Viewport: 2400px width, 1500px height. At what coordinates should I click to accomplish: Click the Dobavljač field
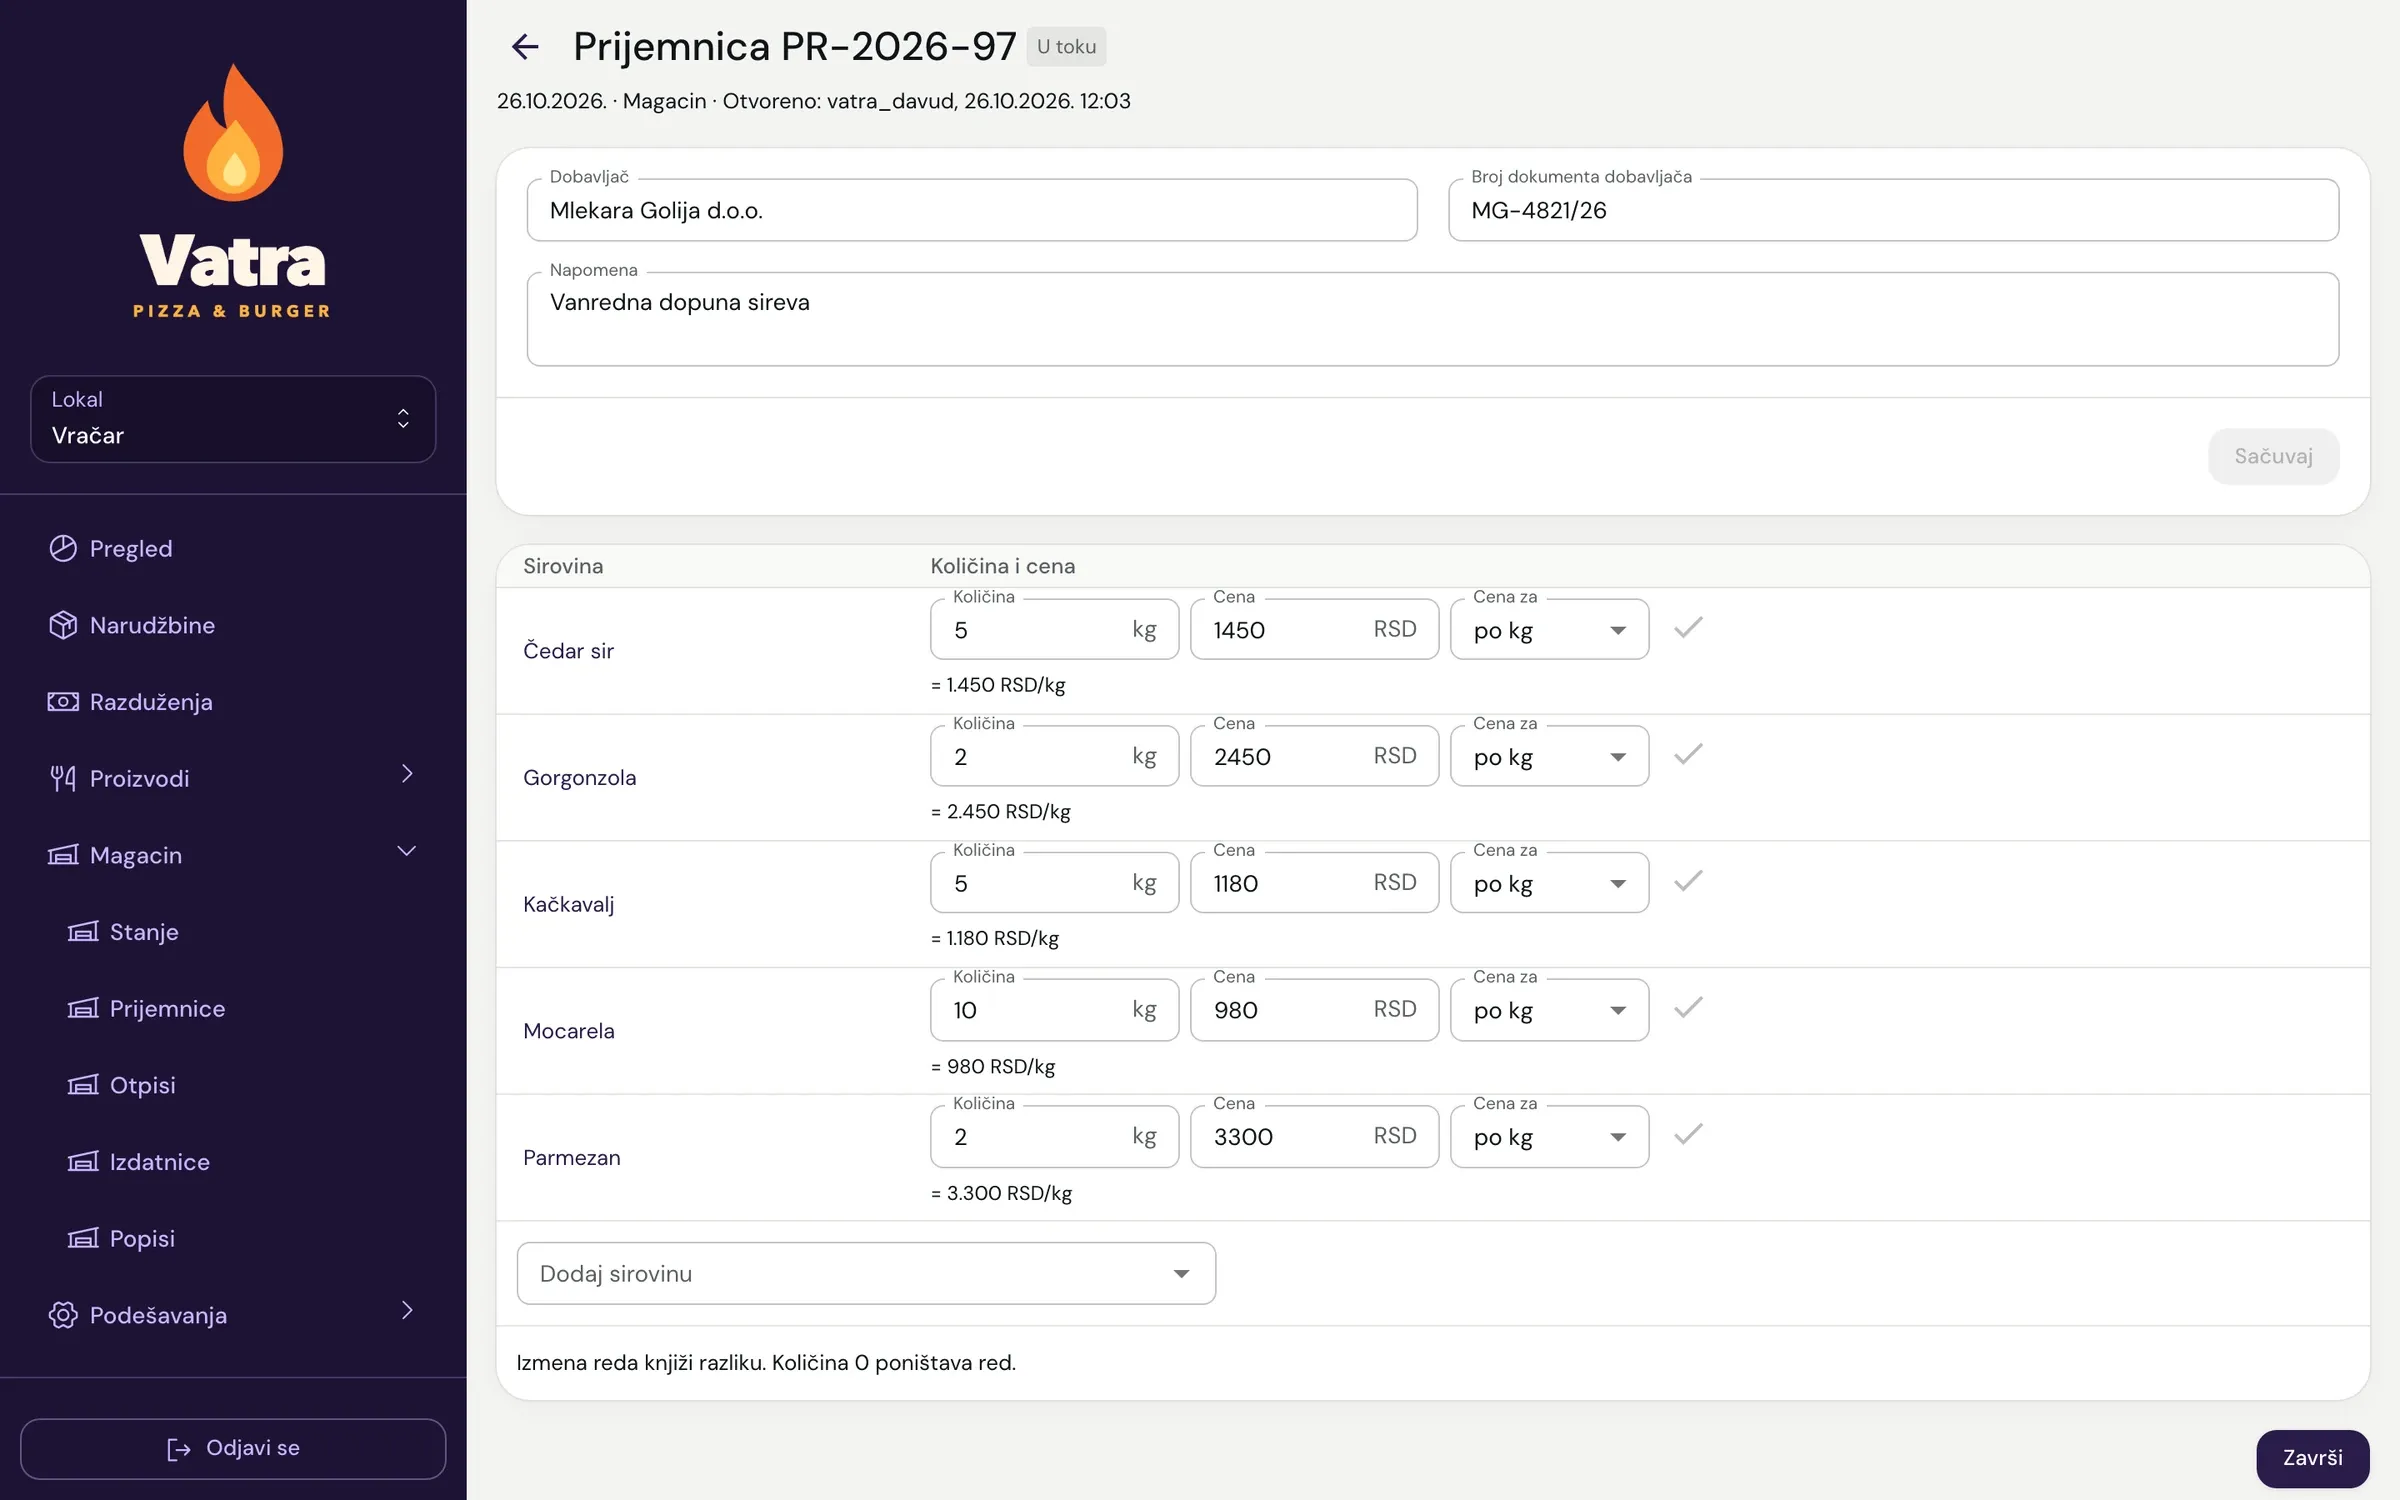tap(972, 210)
